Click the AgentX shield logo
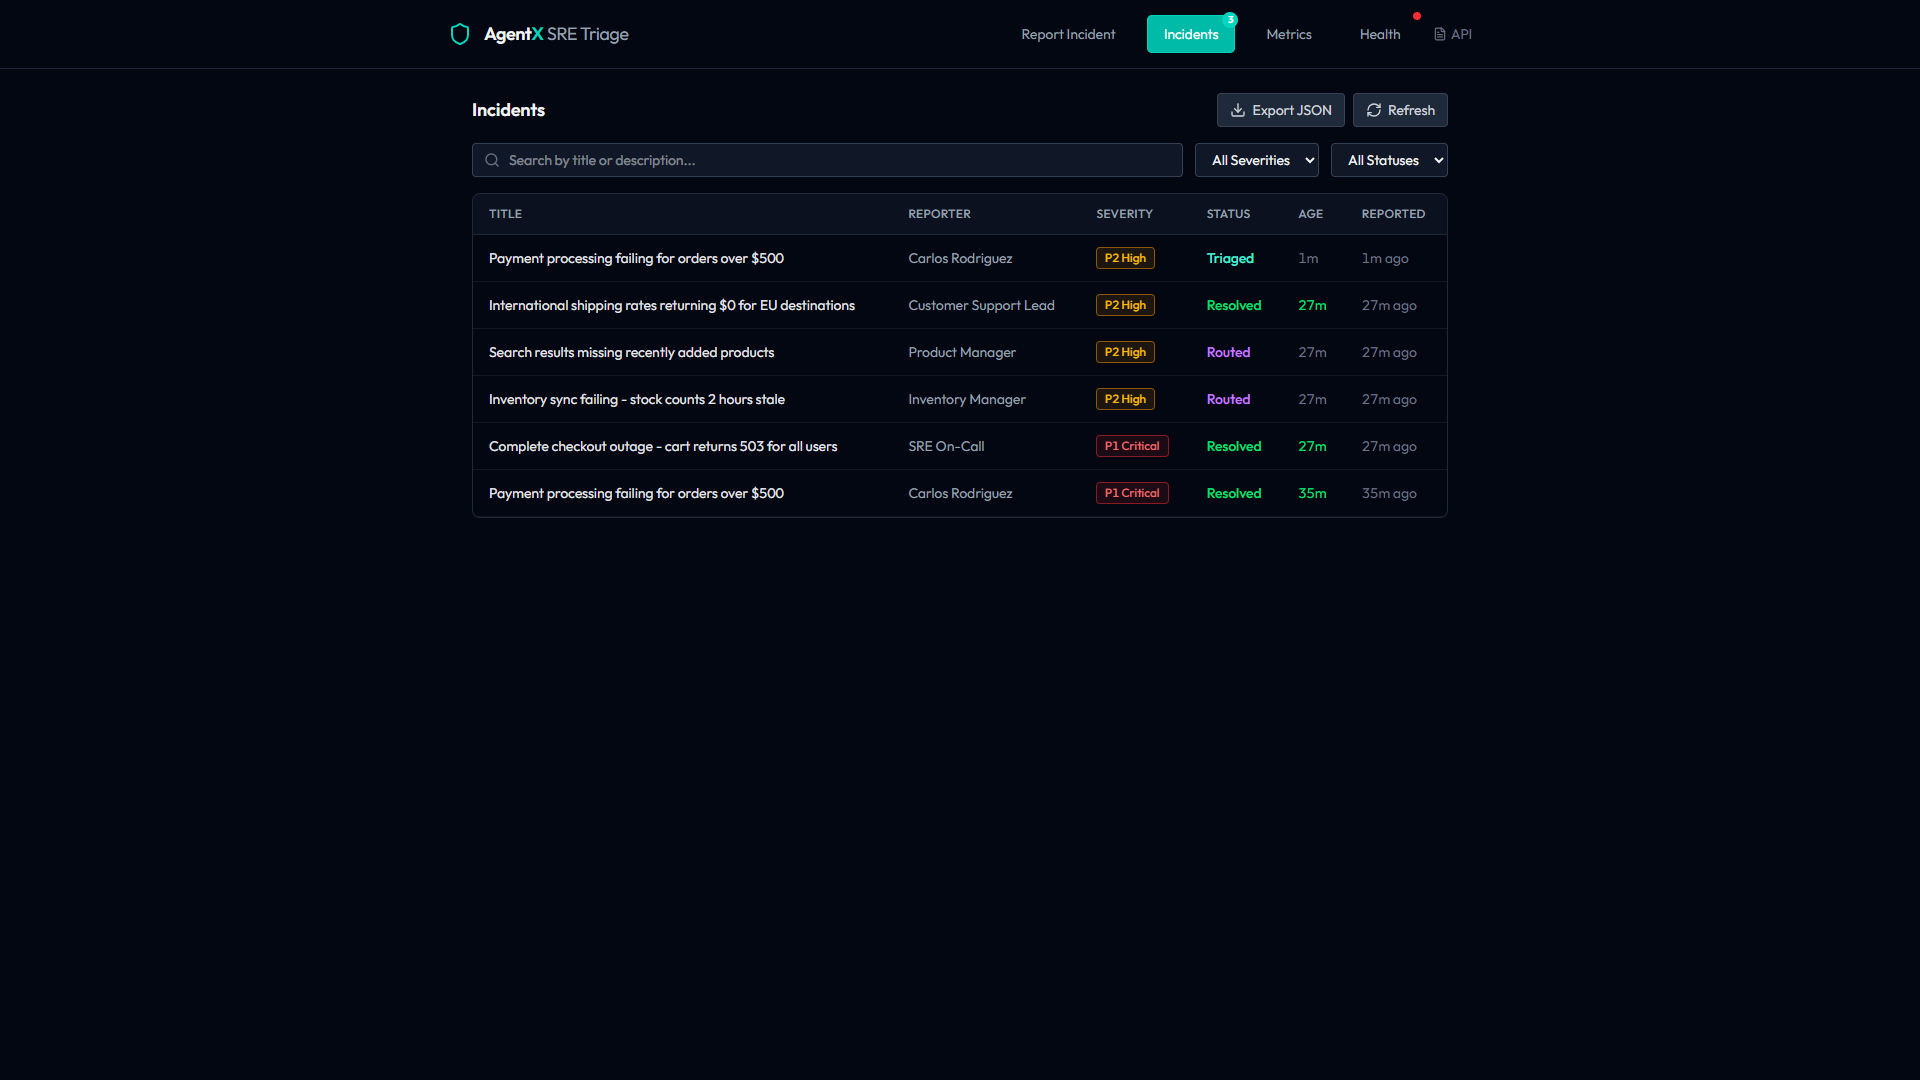The image size is (1920, 1080). pos(460,33)
